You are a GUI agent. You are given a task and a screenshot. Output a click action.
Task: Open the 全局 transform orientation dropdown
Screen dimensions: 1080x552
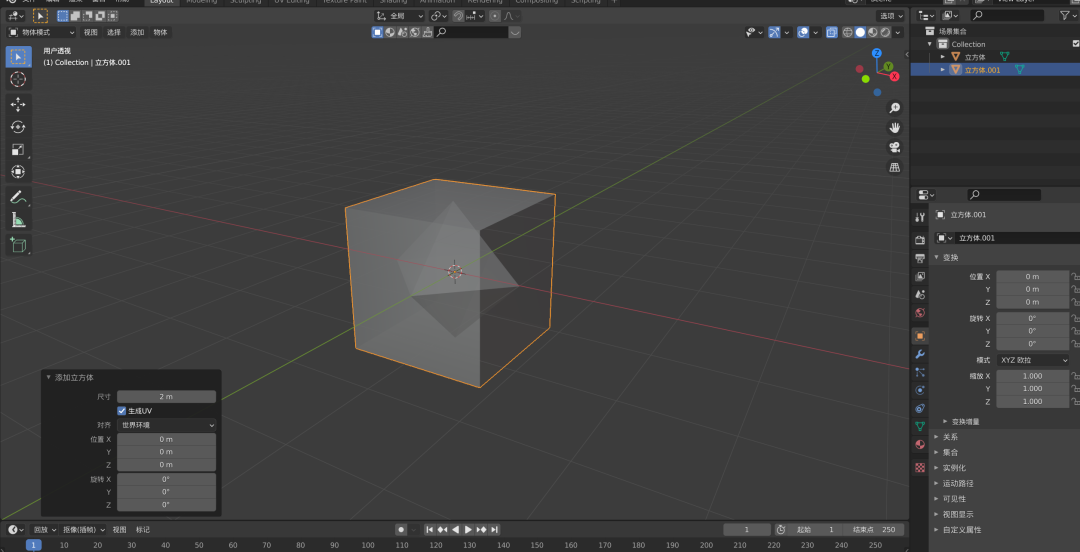point(399,16)
